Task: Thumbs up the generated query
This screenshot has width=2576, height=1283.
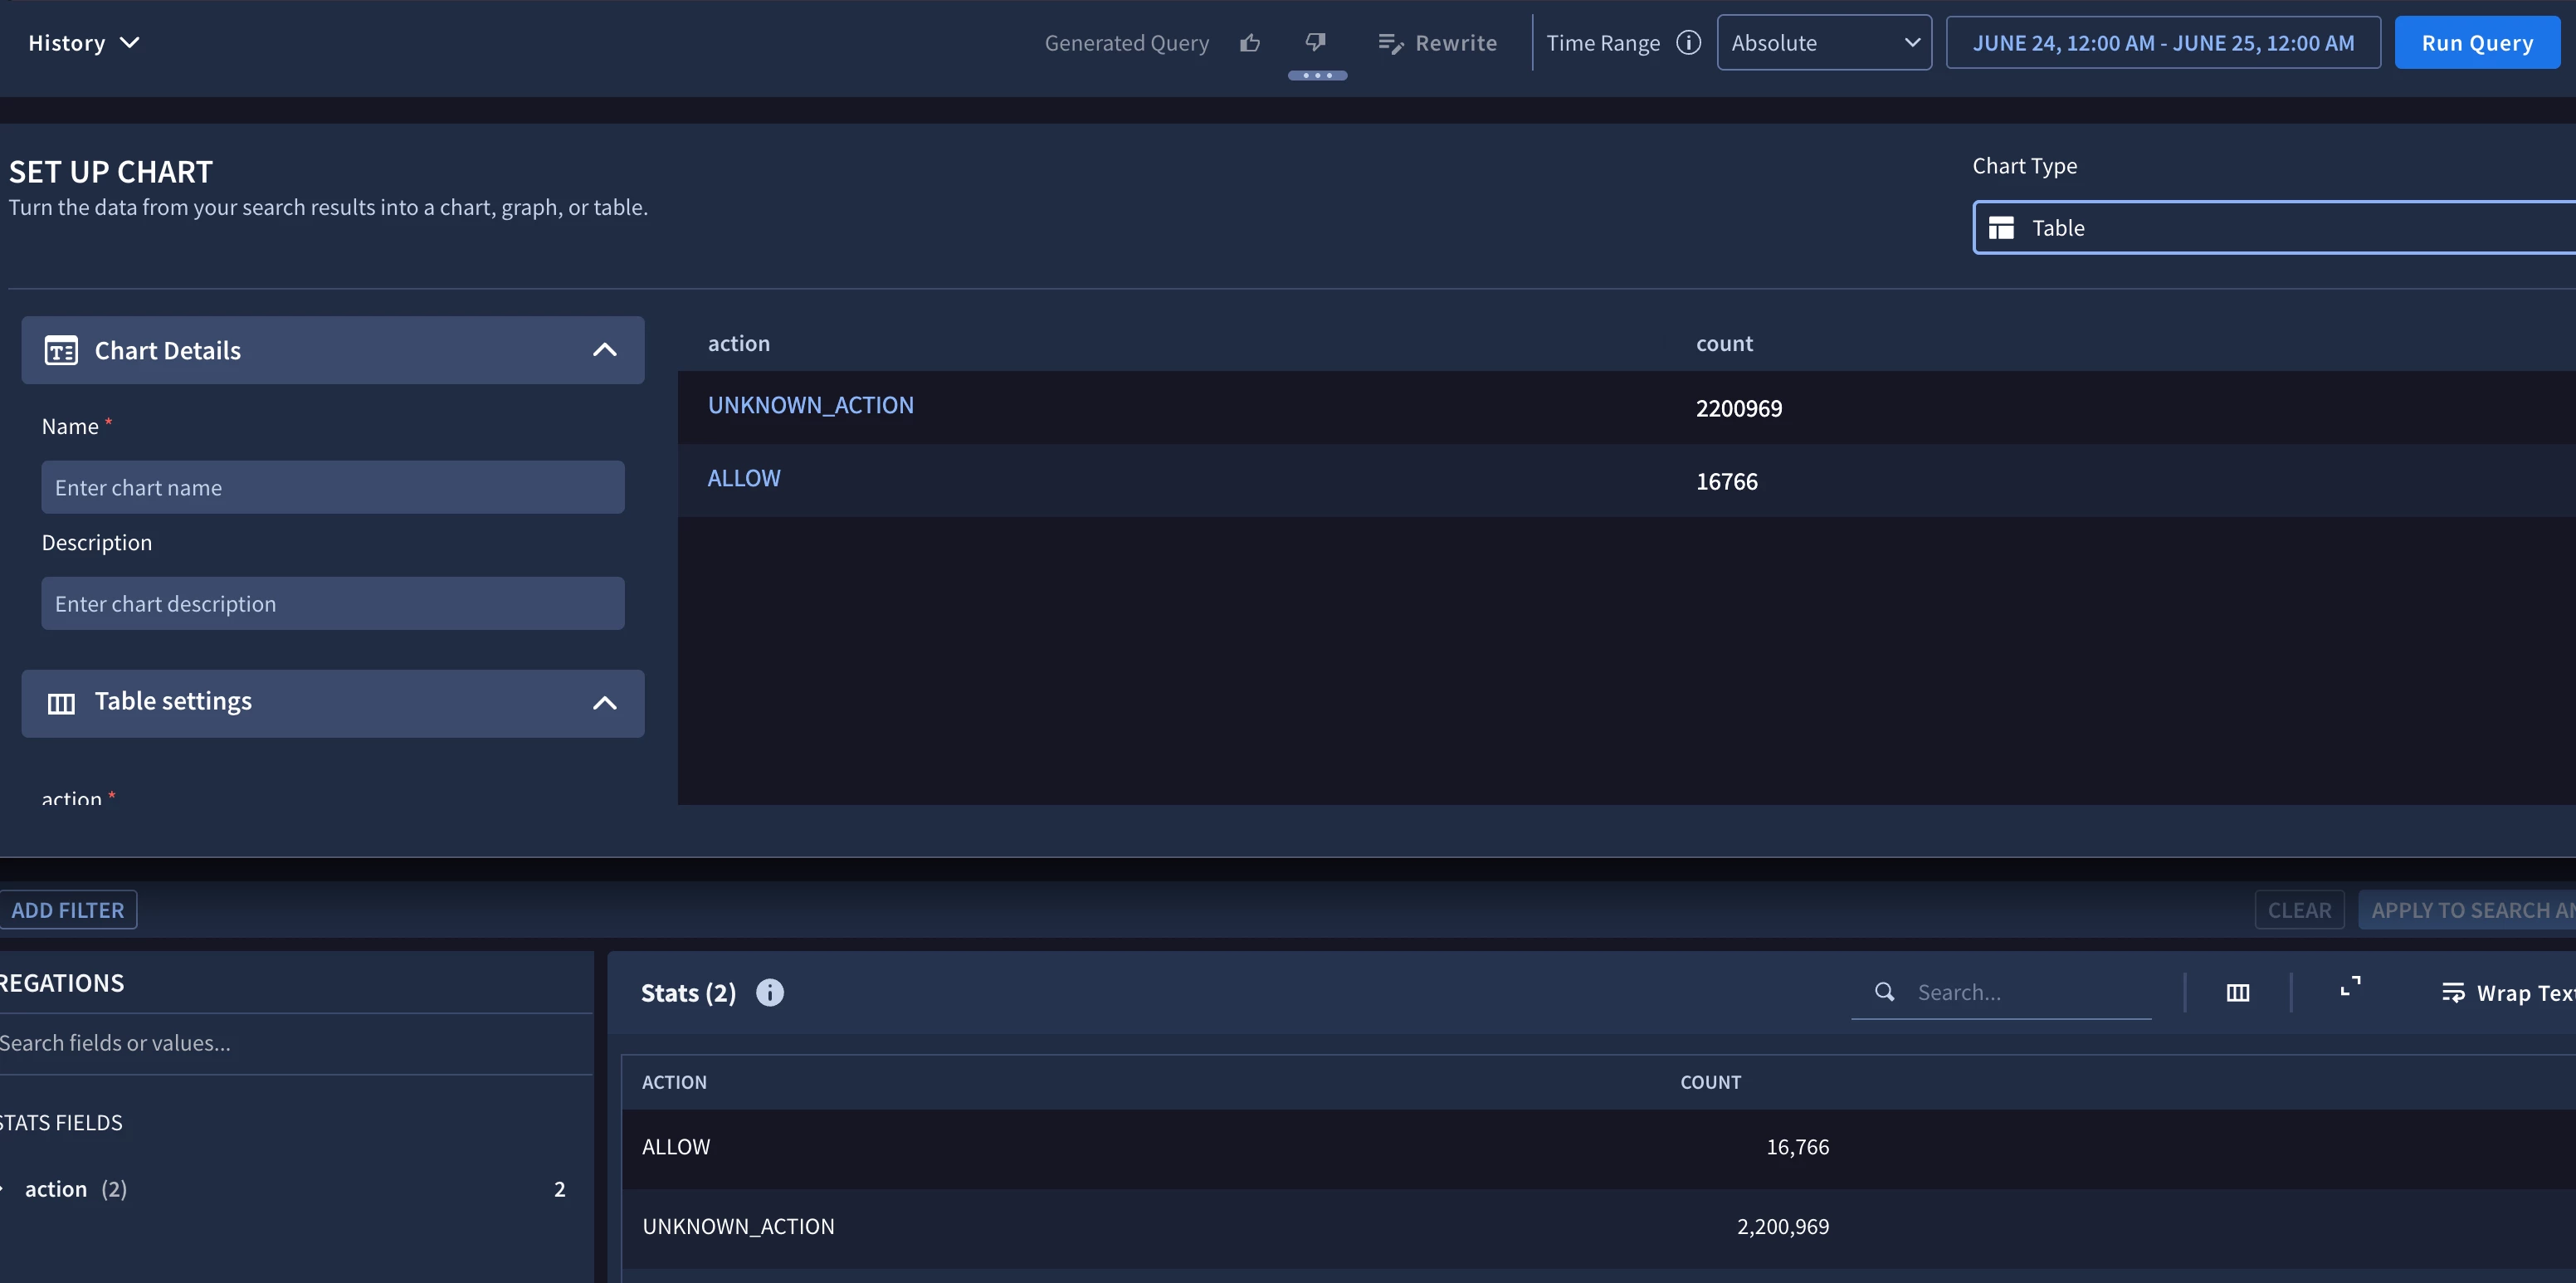Action: [x=1250, y=43]
